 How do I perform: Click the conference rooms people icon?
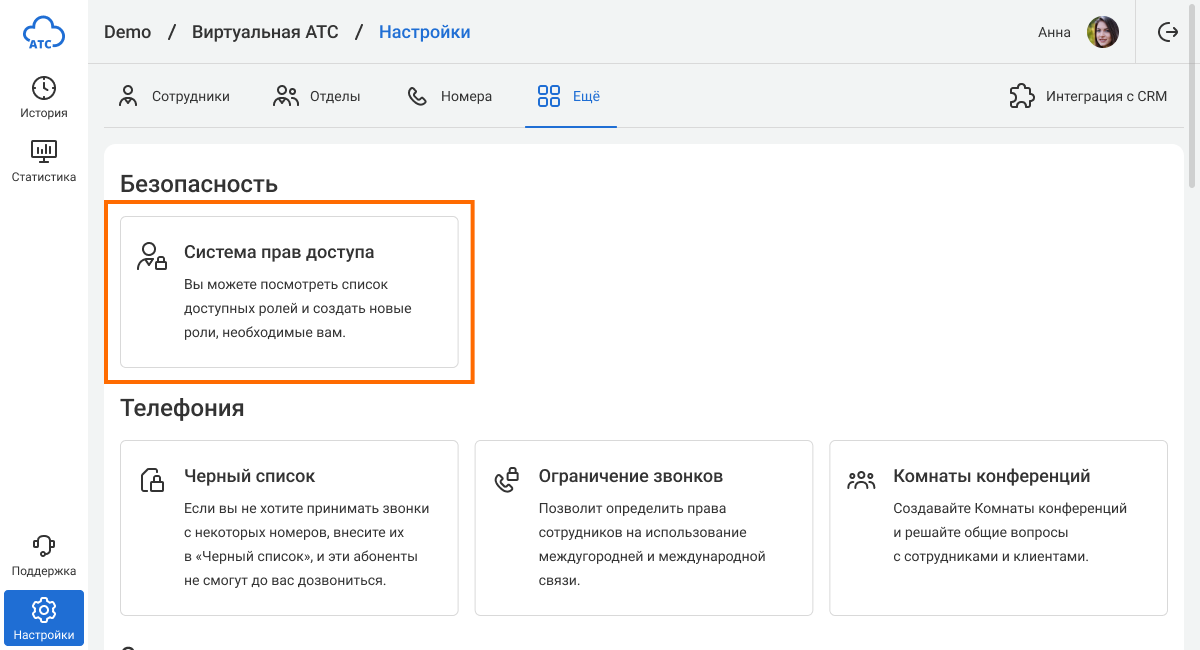pos(861,480)
